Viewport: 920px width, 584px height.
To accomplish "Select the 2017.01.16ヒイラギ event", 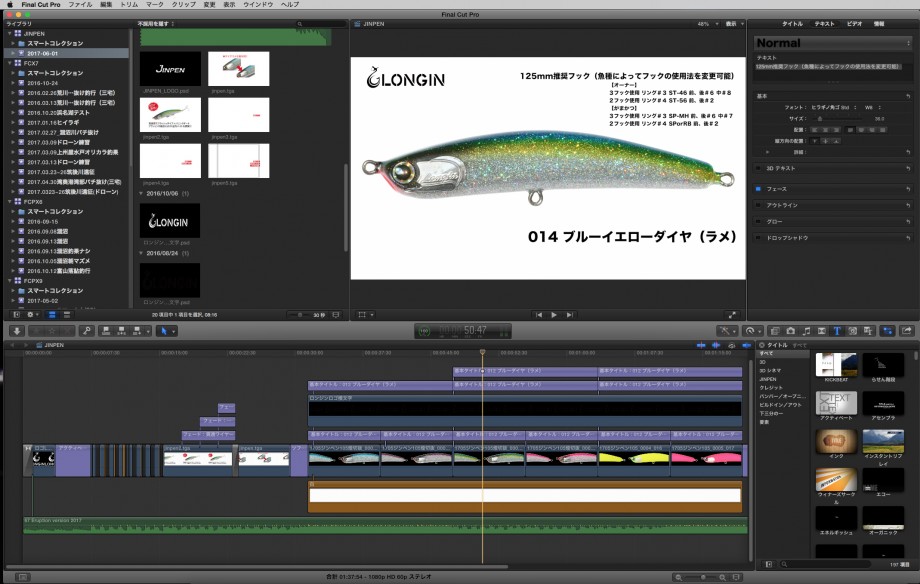I will click(53, 122).
